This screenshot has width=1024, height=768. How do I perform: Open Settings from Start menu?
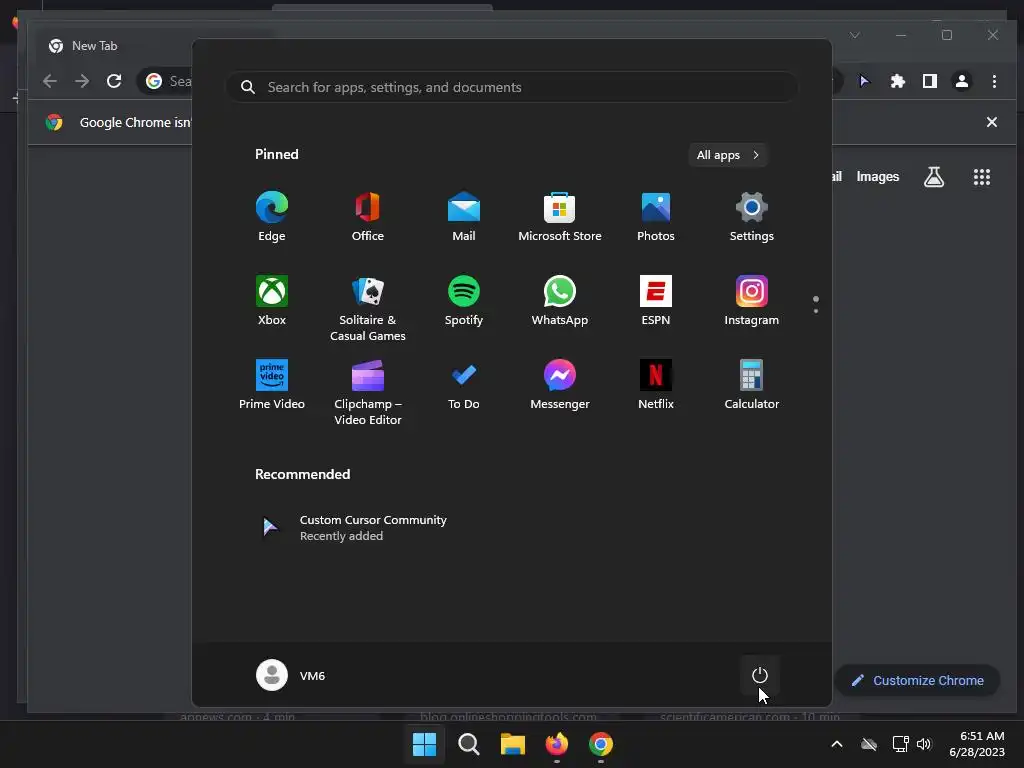coord(752,217)
